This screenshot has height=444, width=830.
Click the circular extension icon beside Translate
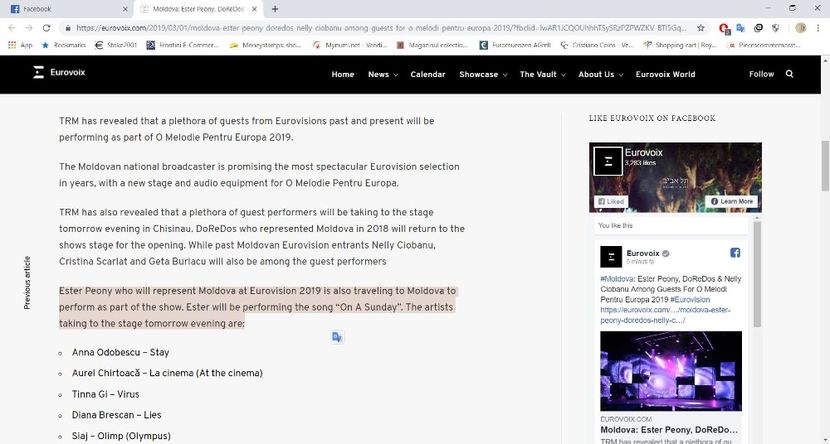[758, 28]
